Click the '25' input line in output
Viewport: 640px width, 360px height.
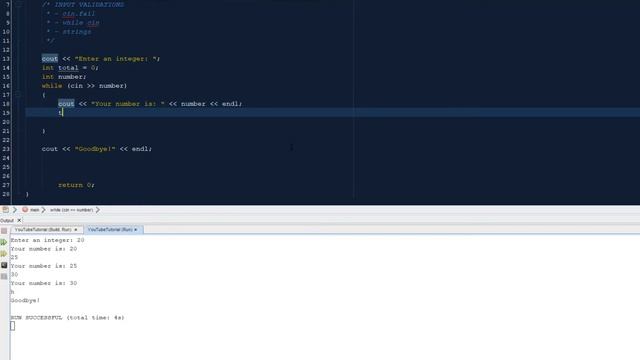pyautogui.click(x=14, y=257)
